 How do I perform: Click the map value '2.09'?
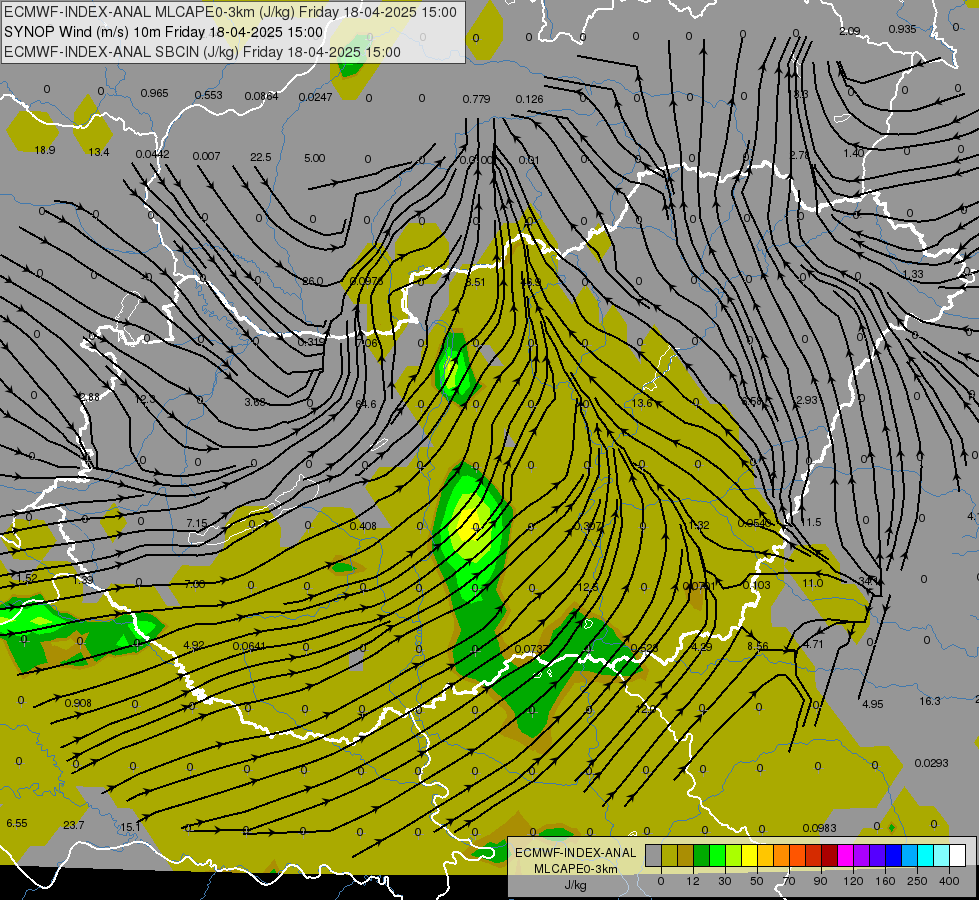pyautogui.click(x=850, y=31)
